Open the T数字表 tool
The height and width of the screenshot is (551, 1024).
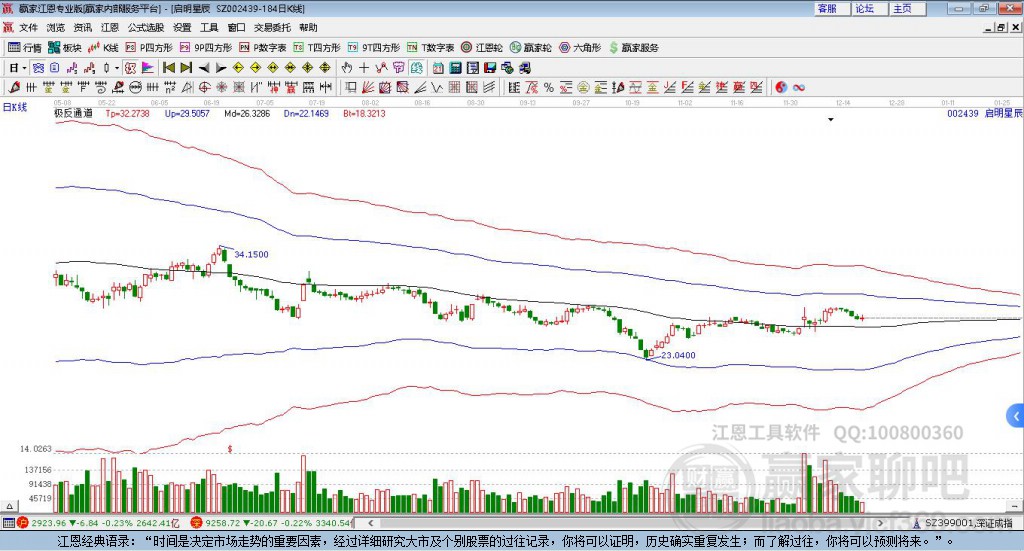click(x=430, y=48)
